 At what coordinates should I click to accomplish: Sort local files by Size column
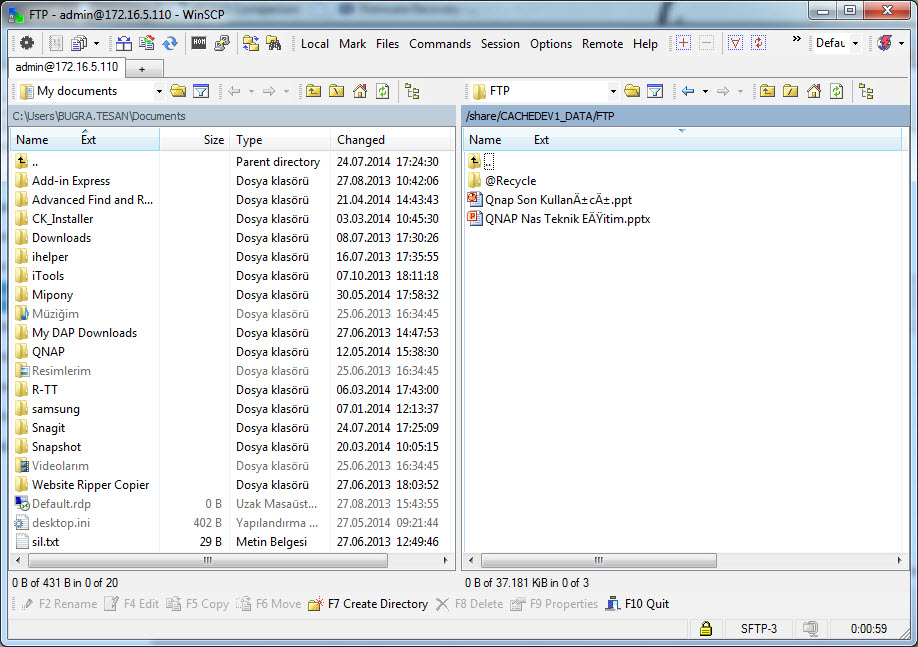point(195,140)
